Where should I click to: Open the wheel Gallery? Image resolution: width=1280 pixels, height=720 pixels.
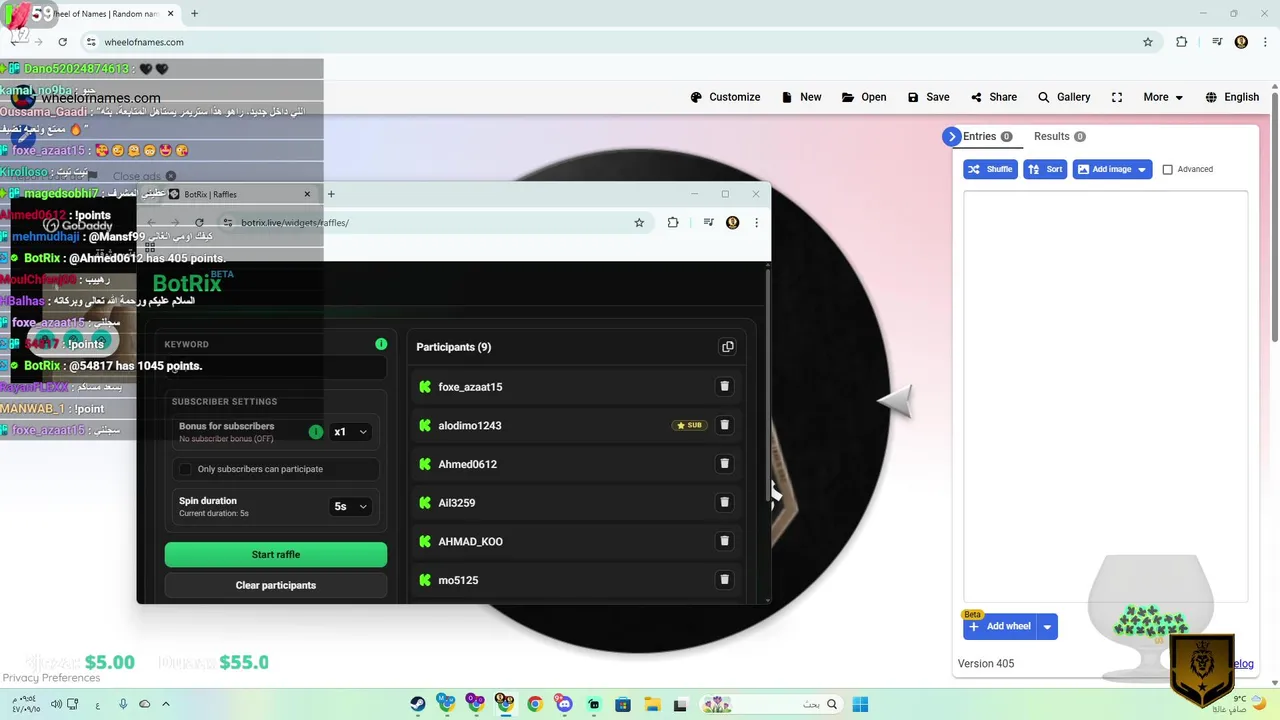(1064, 97)
